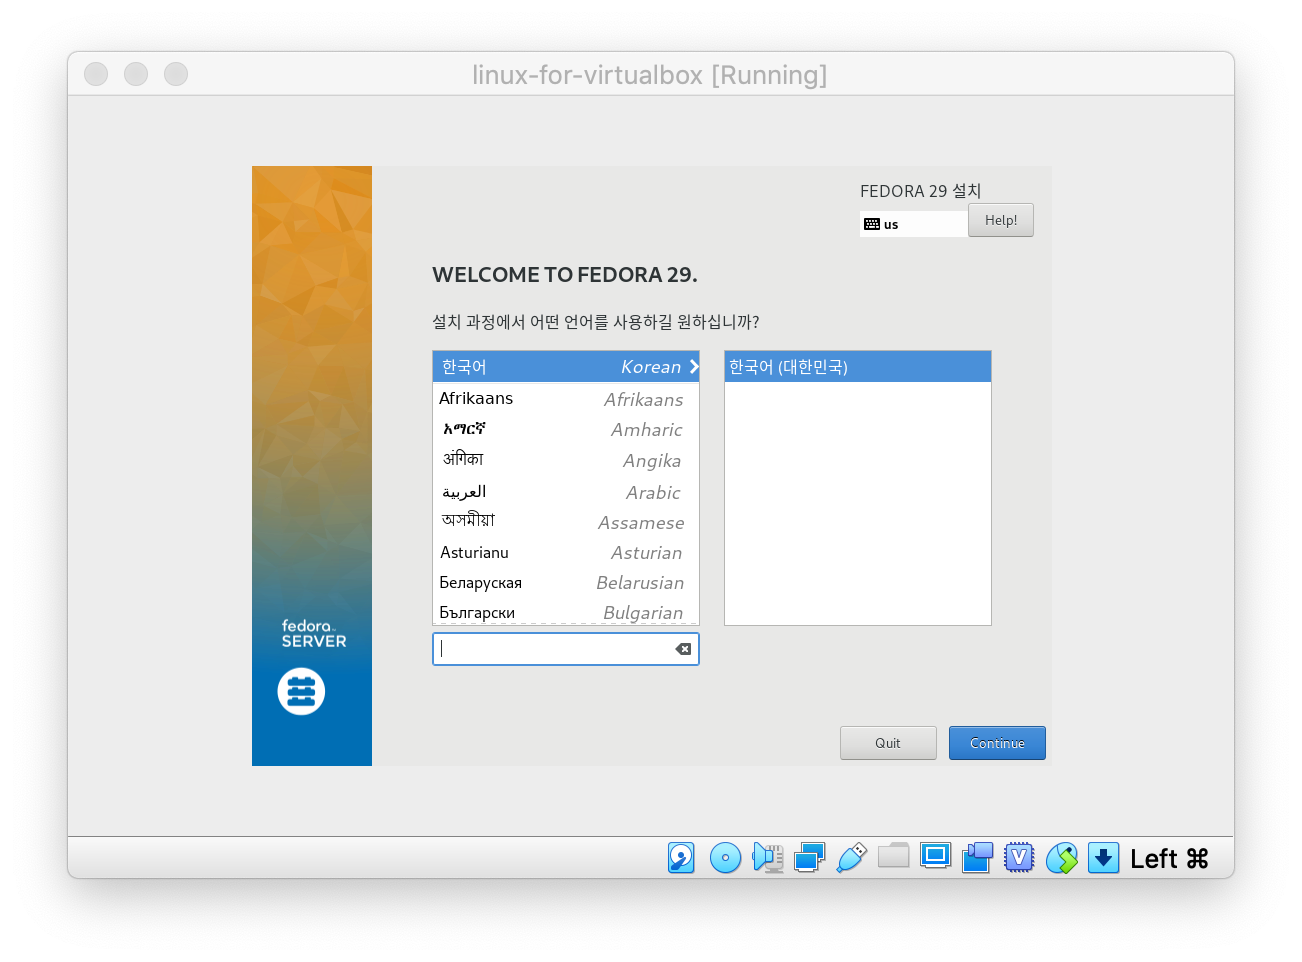This screenshot has height=962, width=1302.
Task: Select Amharic in the language list
Action: click(566, 429)
